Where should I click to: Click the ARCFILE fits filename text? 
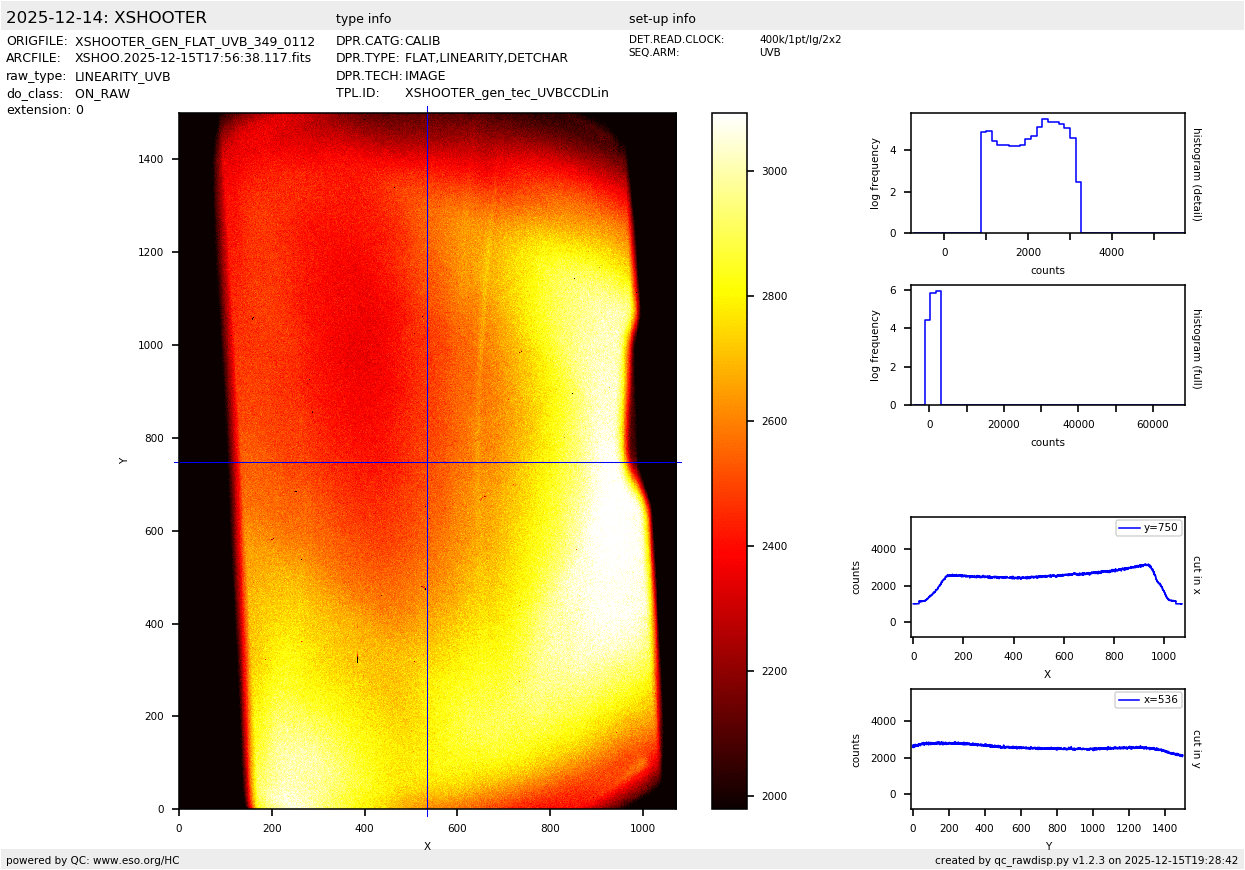click(x=192, y=58)
